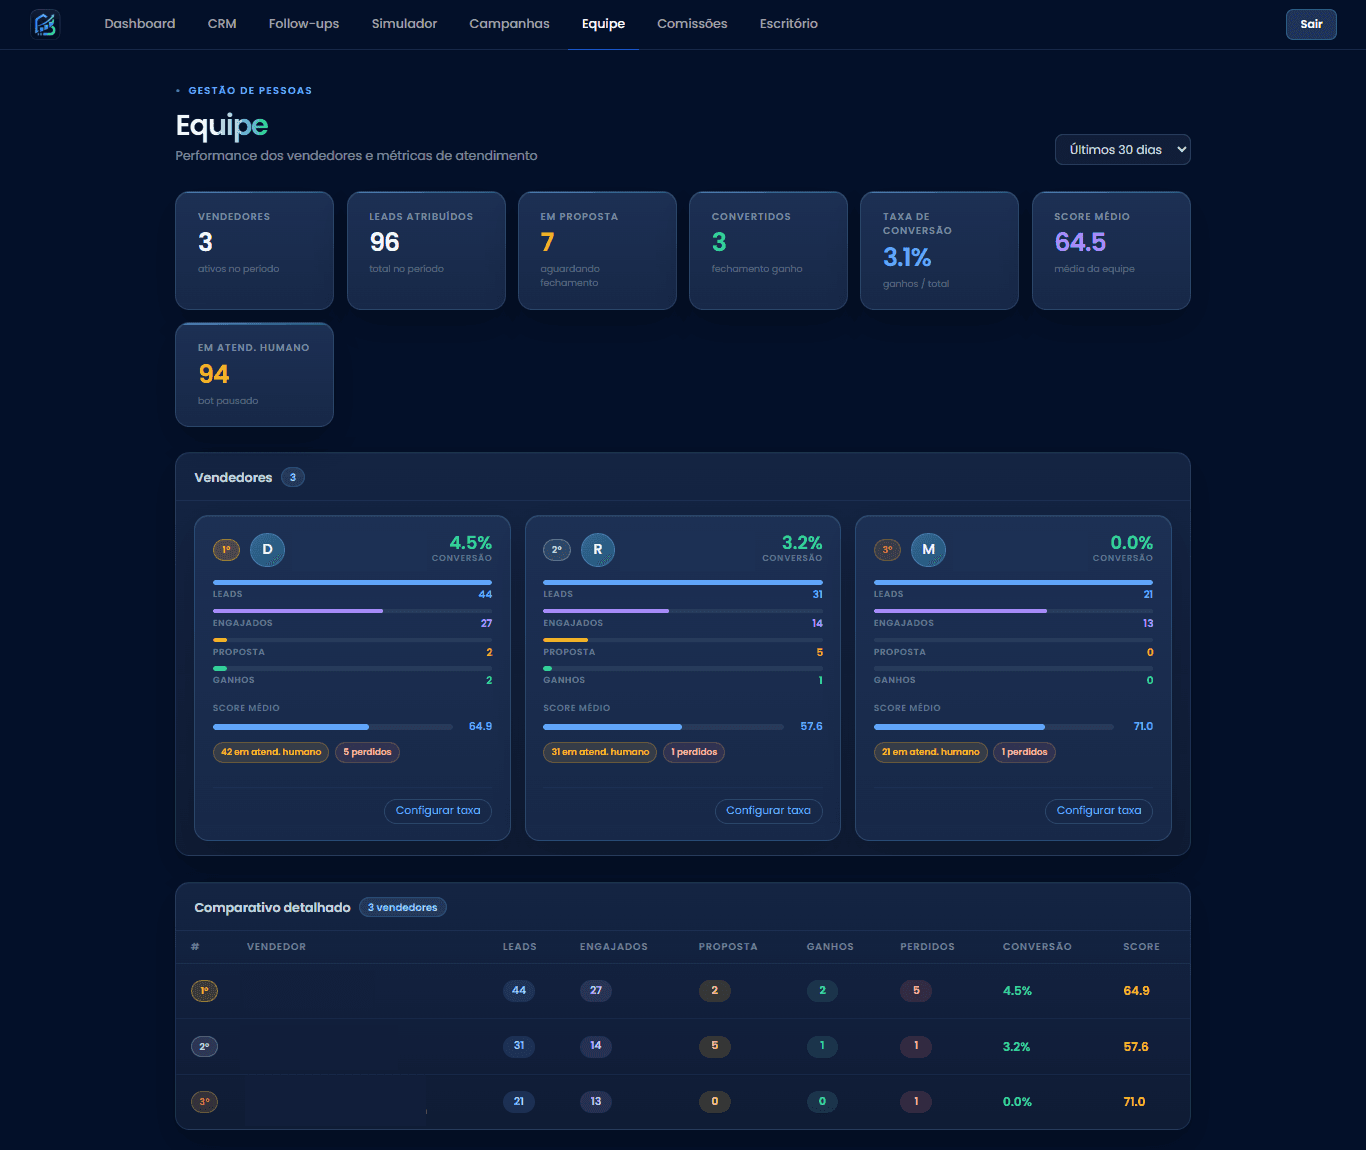
Task: Click the 5 perdidos tag
Action: [367, 752]
